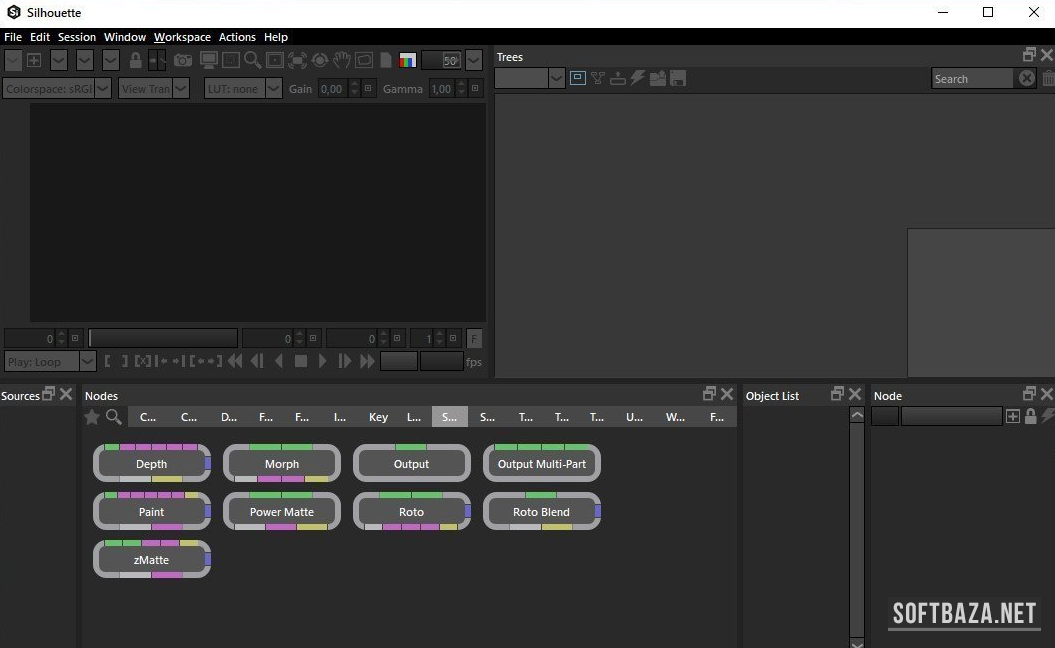Click the star favorites icon in Nodes
The width and height of the screenshot is (1055, 648).
tap(92, 417)
